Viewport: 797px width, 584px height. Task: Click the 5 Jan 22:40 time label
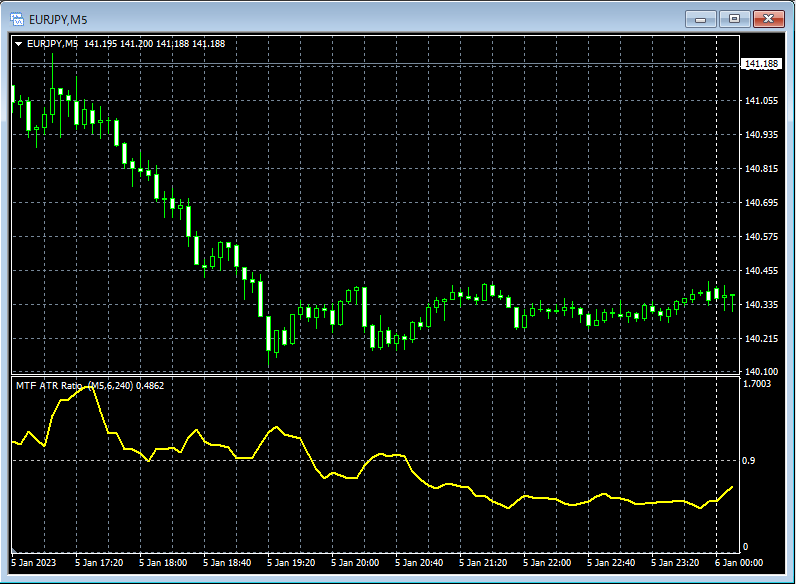pyautogui.click(x=610, y=563)
